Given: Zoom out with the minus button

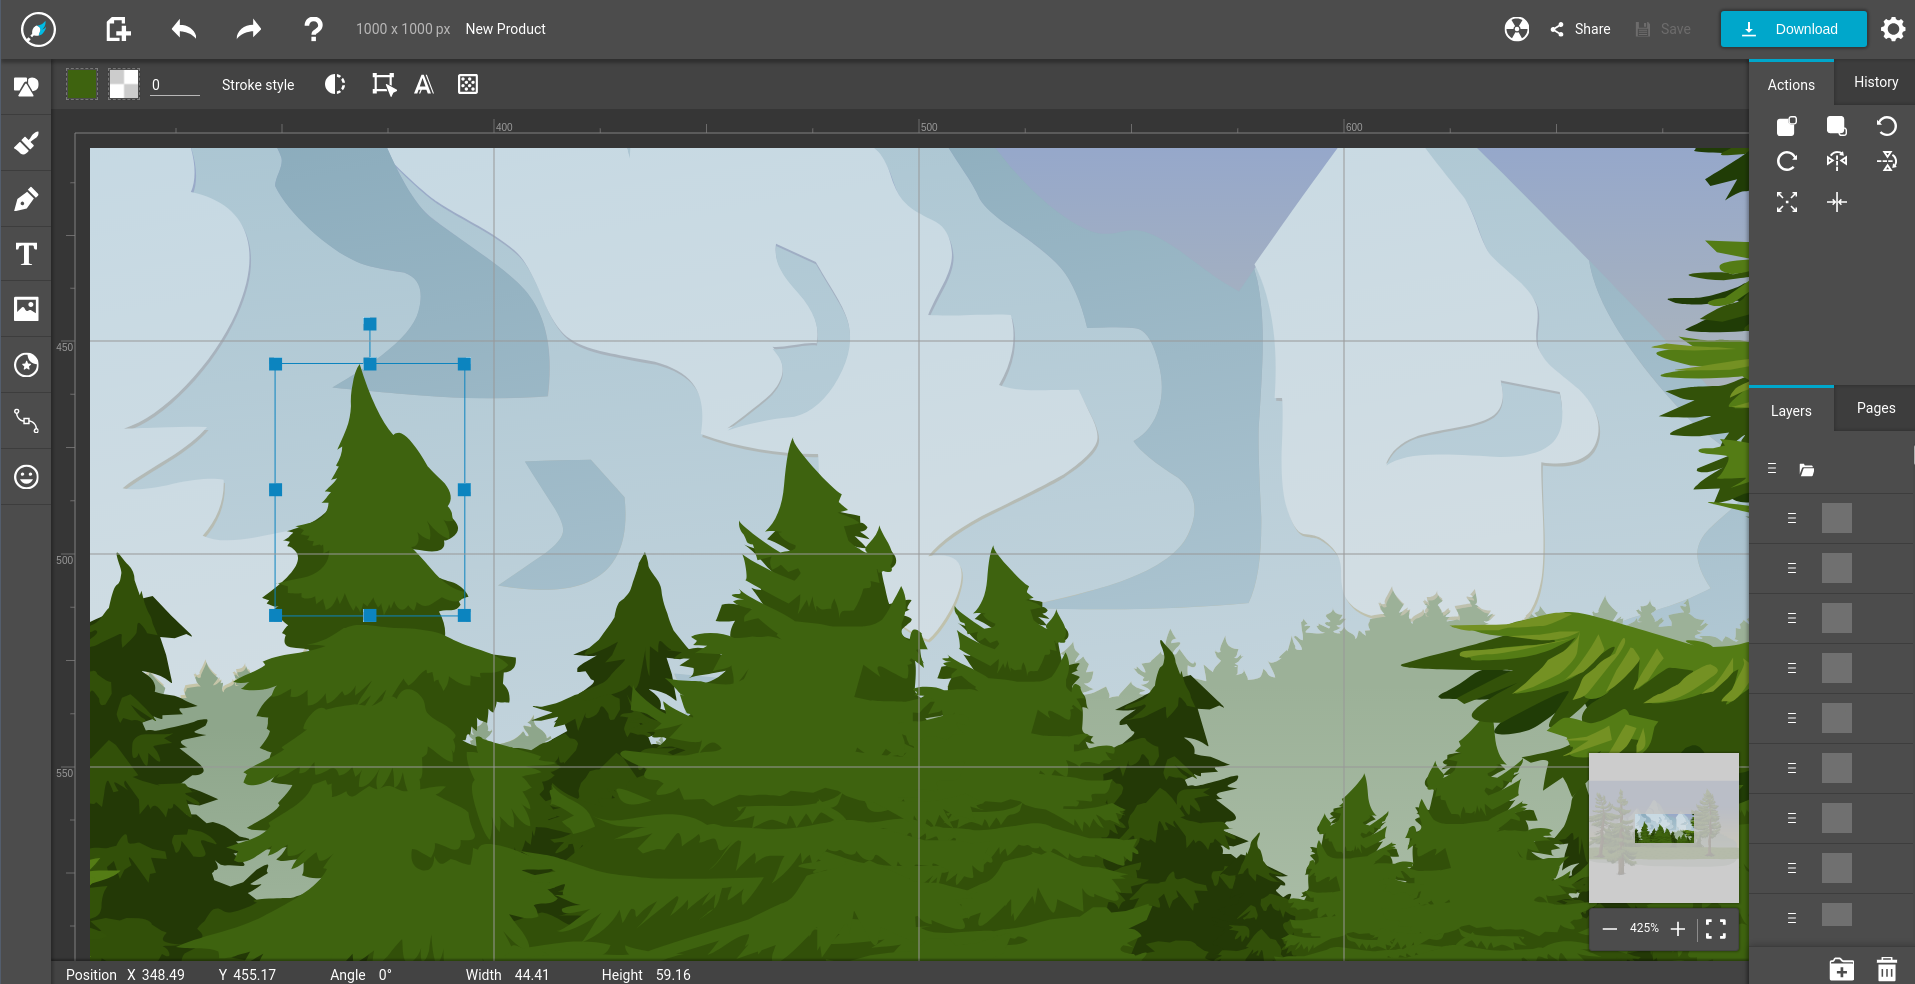Looking at the screenshot, I should pyautogui.click(x=1609, y=929).
